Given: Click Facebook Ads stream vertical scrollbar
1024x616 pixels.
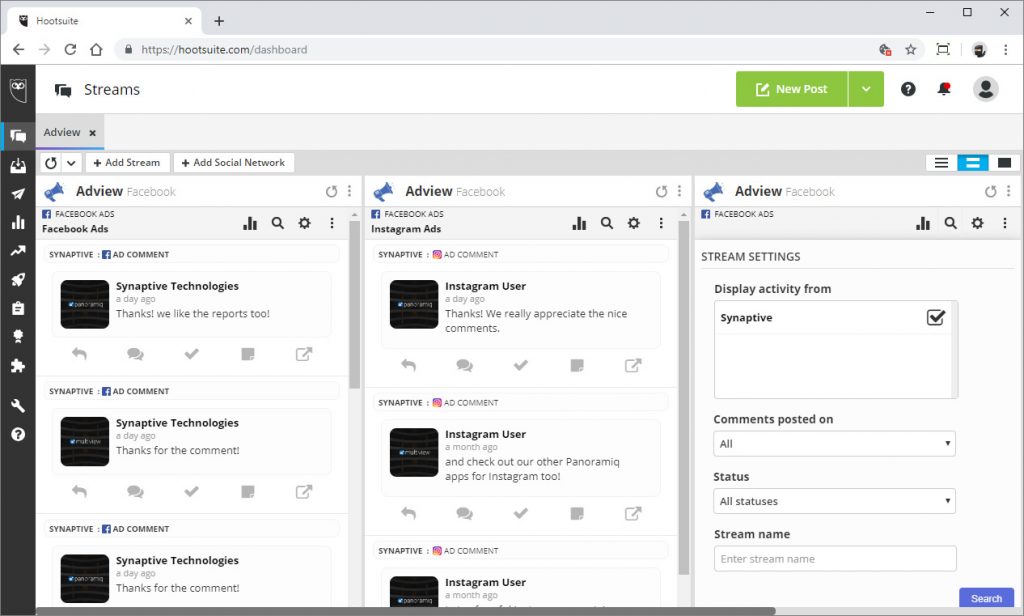Looking at the screenshot, I should click(355, 304).
